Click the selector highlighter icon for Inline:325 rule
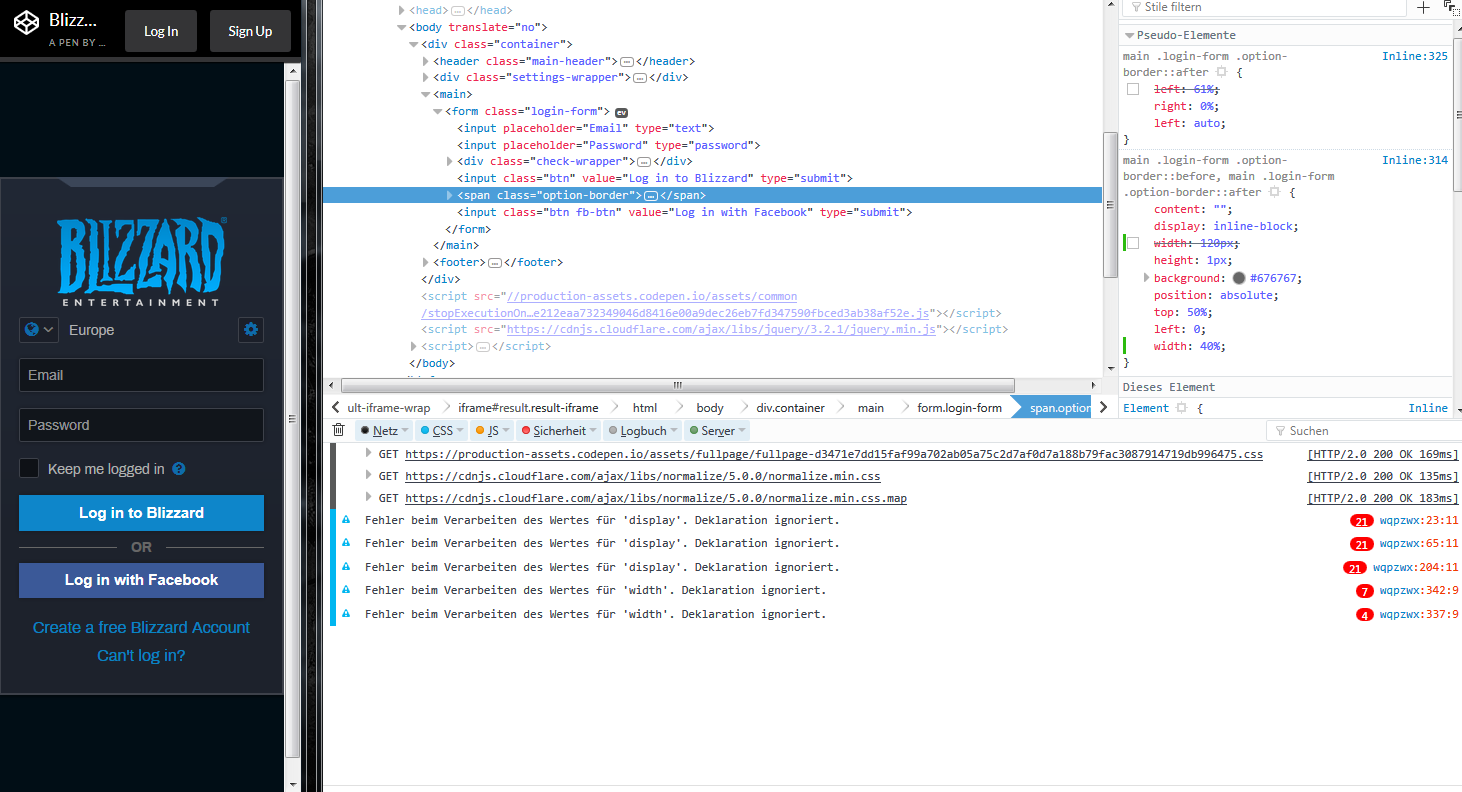Image resolution: width=1462 pixels, height=792 pixels. pos(1220,73)
